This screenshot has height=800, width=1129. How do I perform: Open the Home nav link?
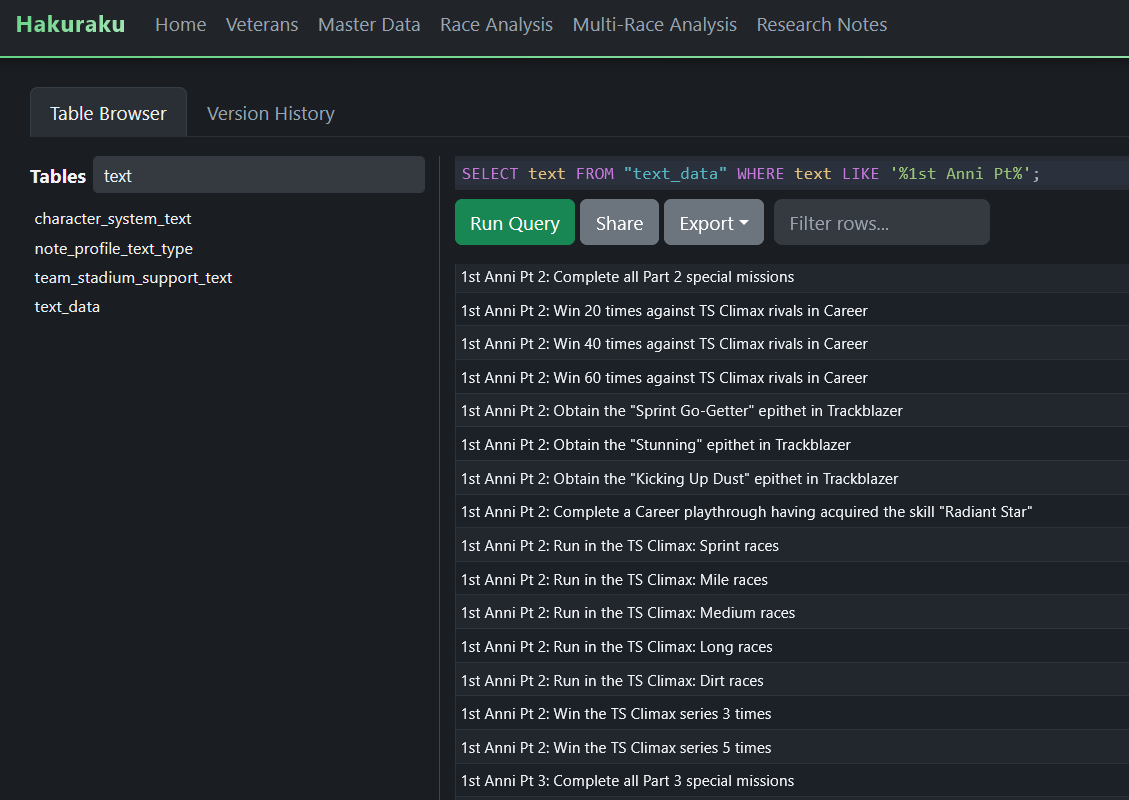(181, 24)
